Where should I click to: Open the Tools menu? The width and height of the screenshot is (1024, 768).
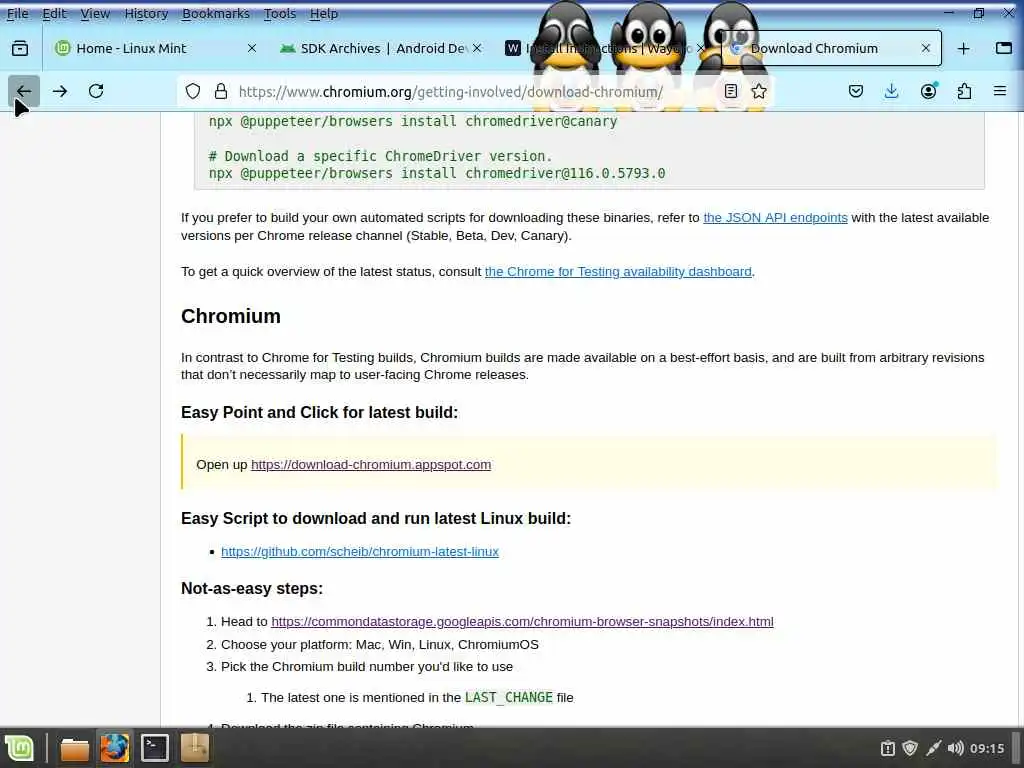coord(280,13)
